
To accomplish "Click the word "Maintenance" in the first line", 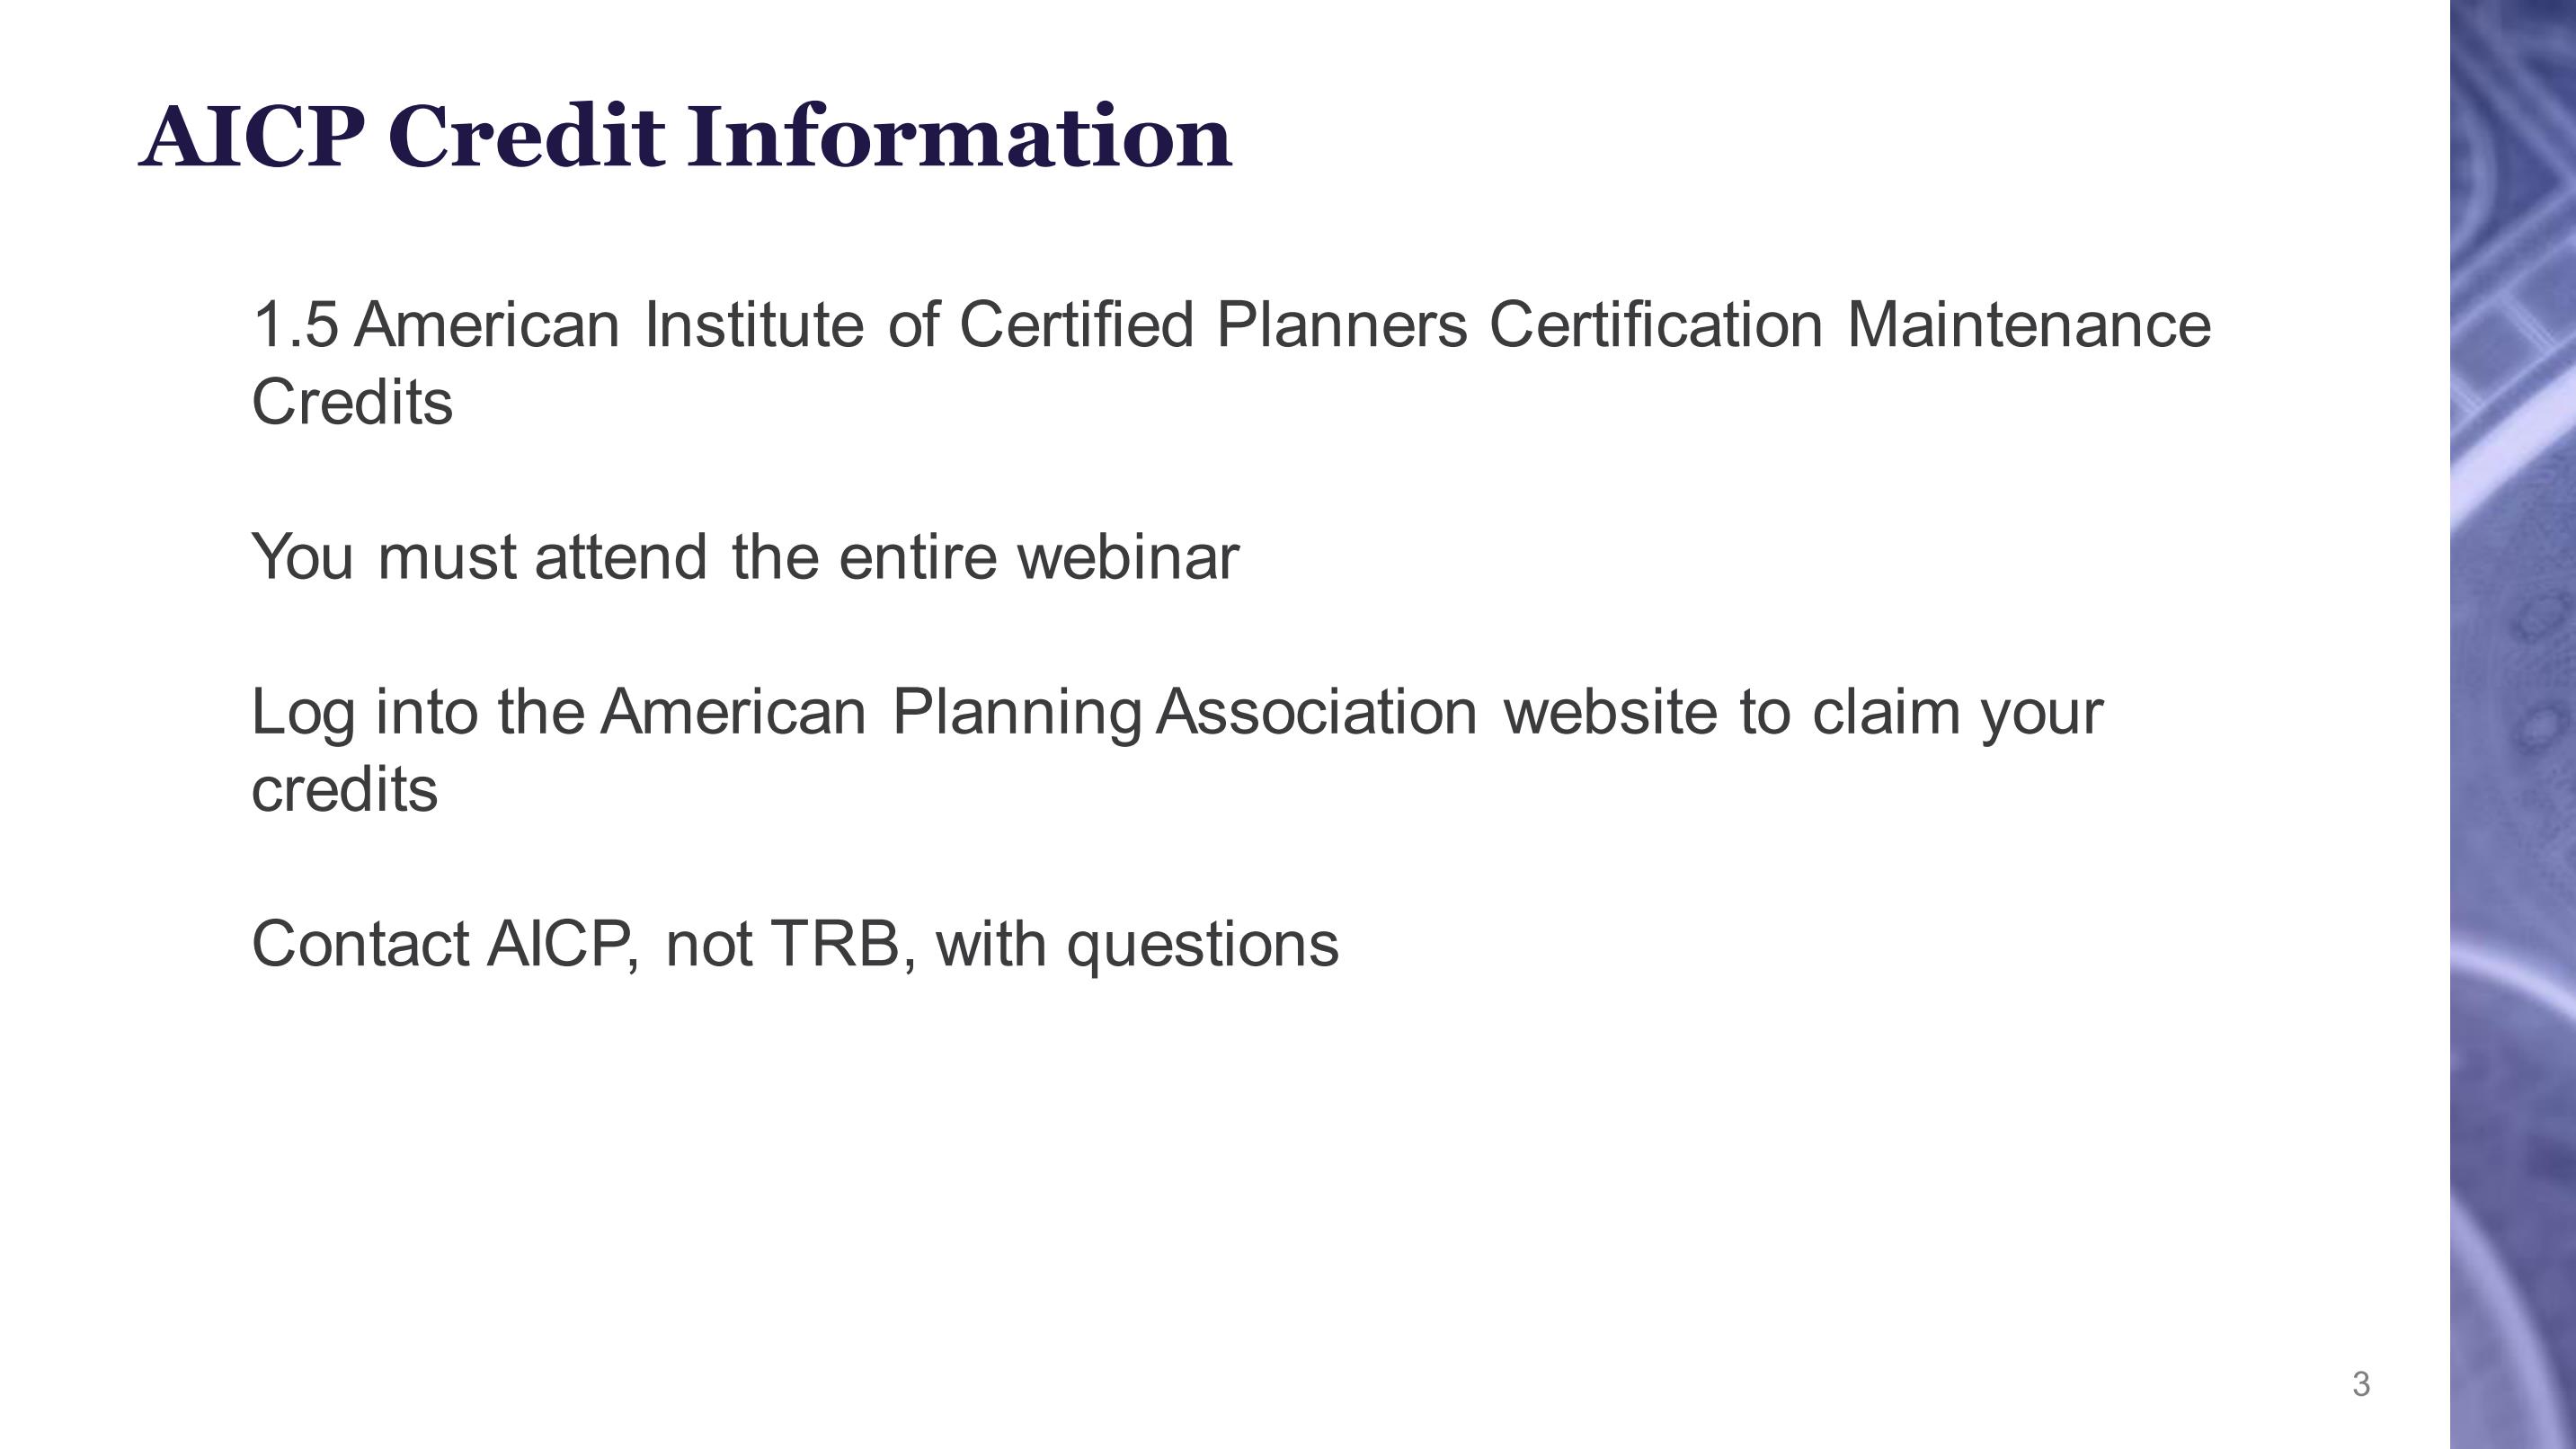I will click(x=2028, y=325).
